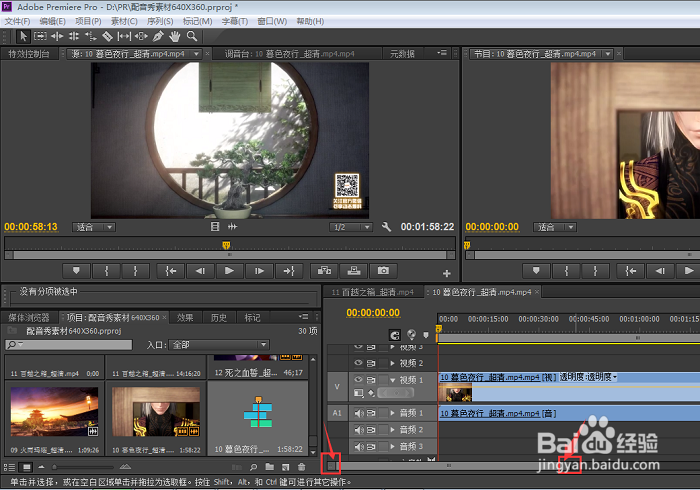Open the 入口 全部 dropdown

(219, 345)
